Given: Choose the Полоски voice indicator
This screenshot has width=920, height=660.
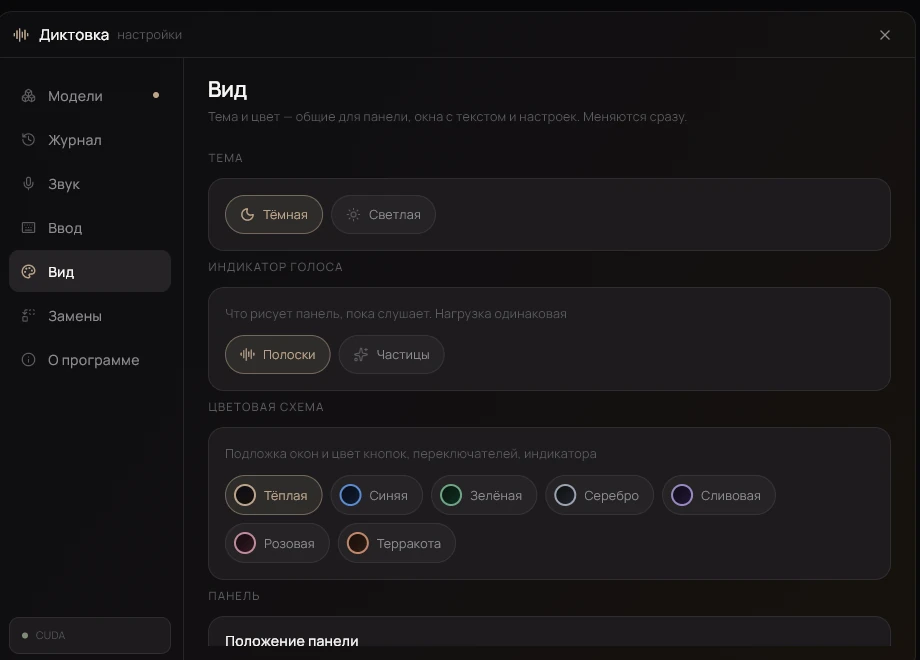Looking at the screenshot, I should tap(278, 354).
